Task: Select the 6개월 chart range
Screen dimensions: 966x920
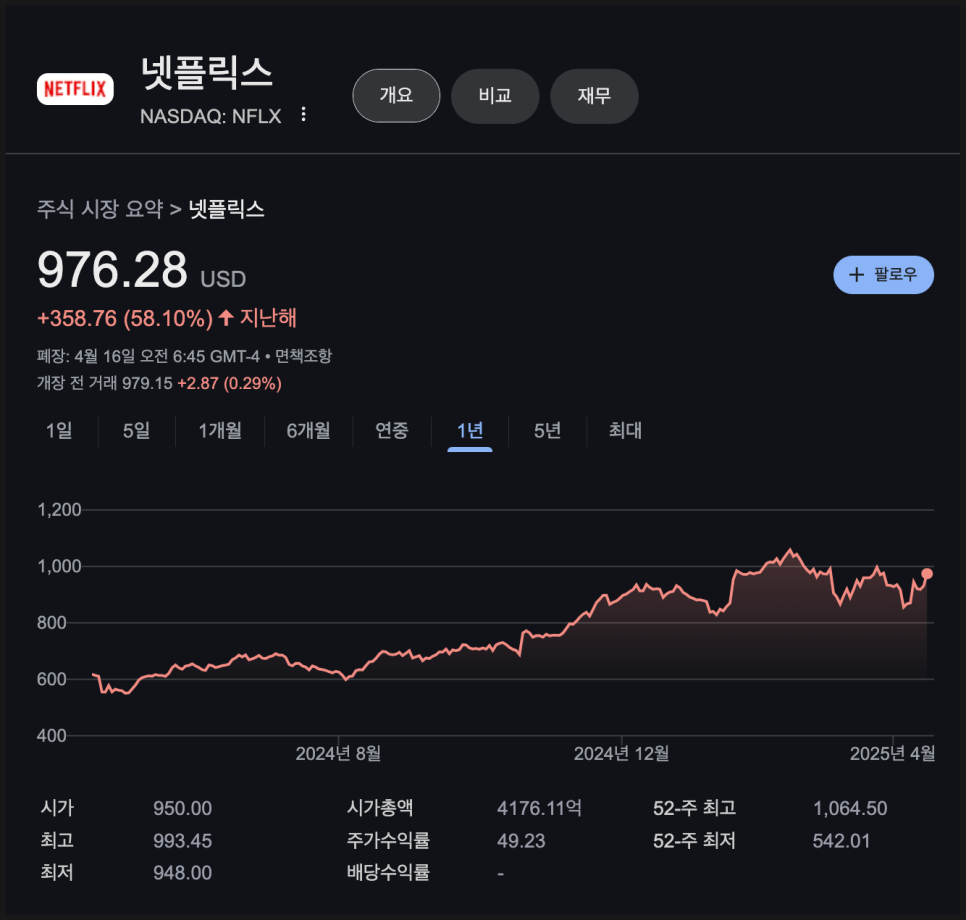Action: (307, 431)
